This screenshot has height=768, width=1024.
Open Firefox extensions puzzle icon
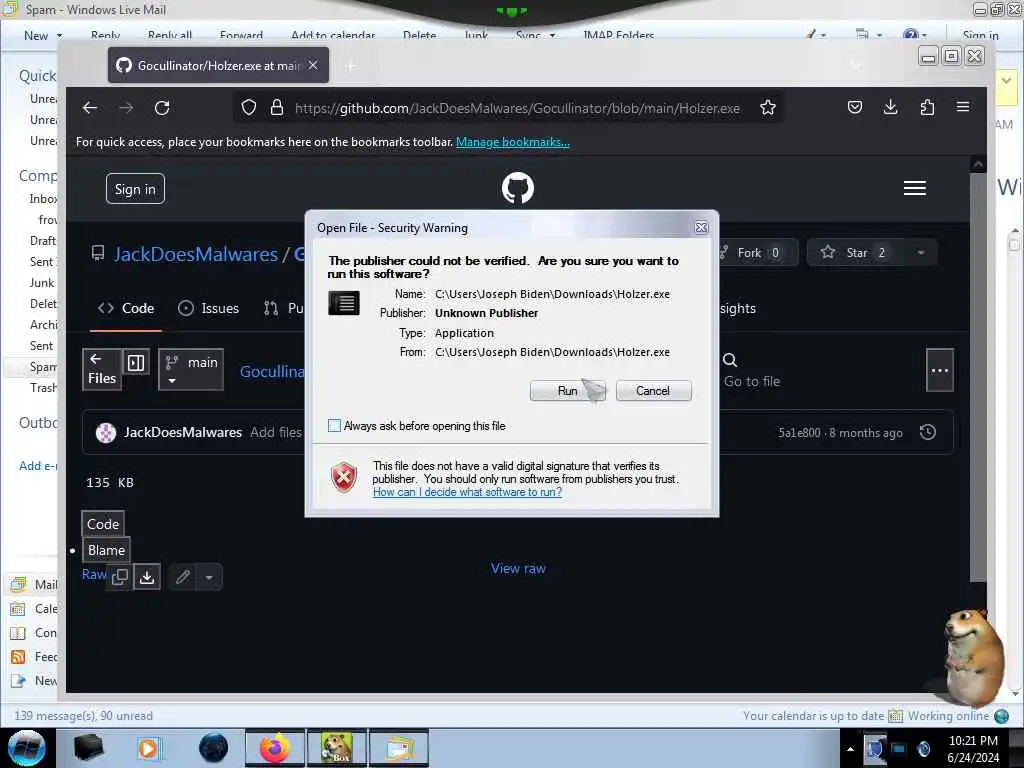927,108
